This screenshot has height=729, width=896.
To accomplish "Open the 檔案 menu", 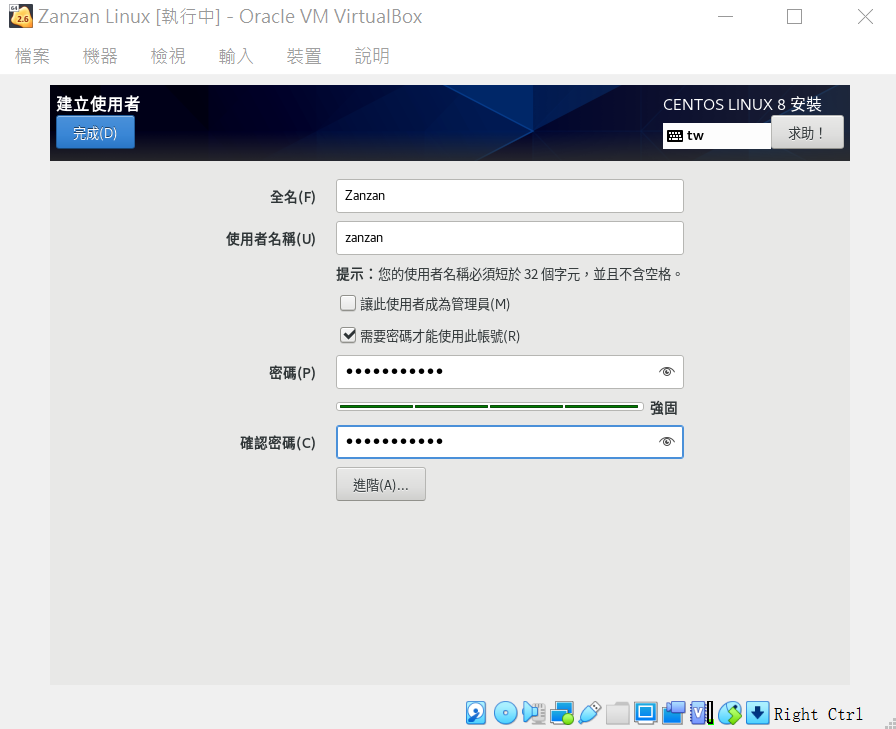I will 32,56.
